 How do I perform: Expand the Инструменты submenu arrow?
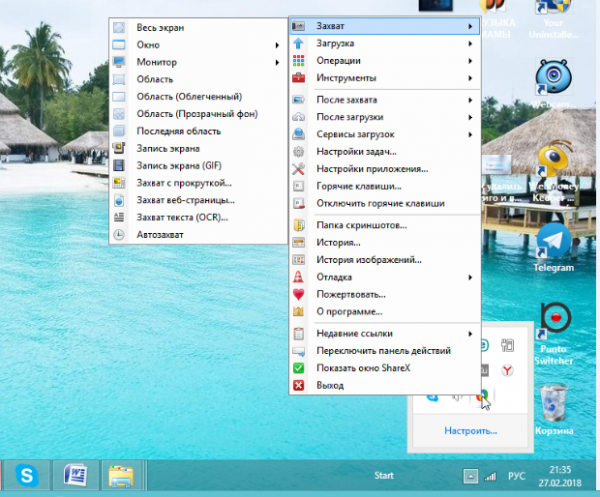(x=470, y=78)
